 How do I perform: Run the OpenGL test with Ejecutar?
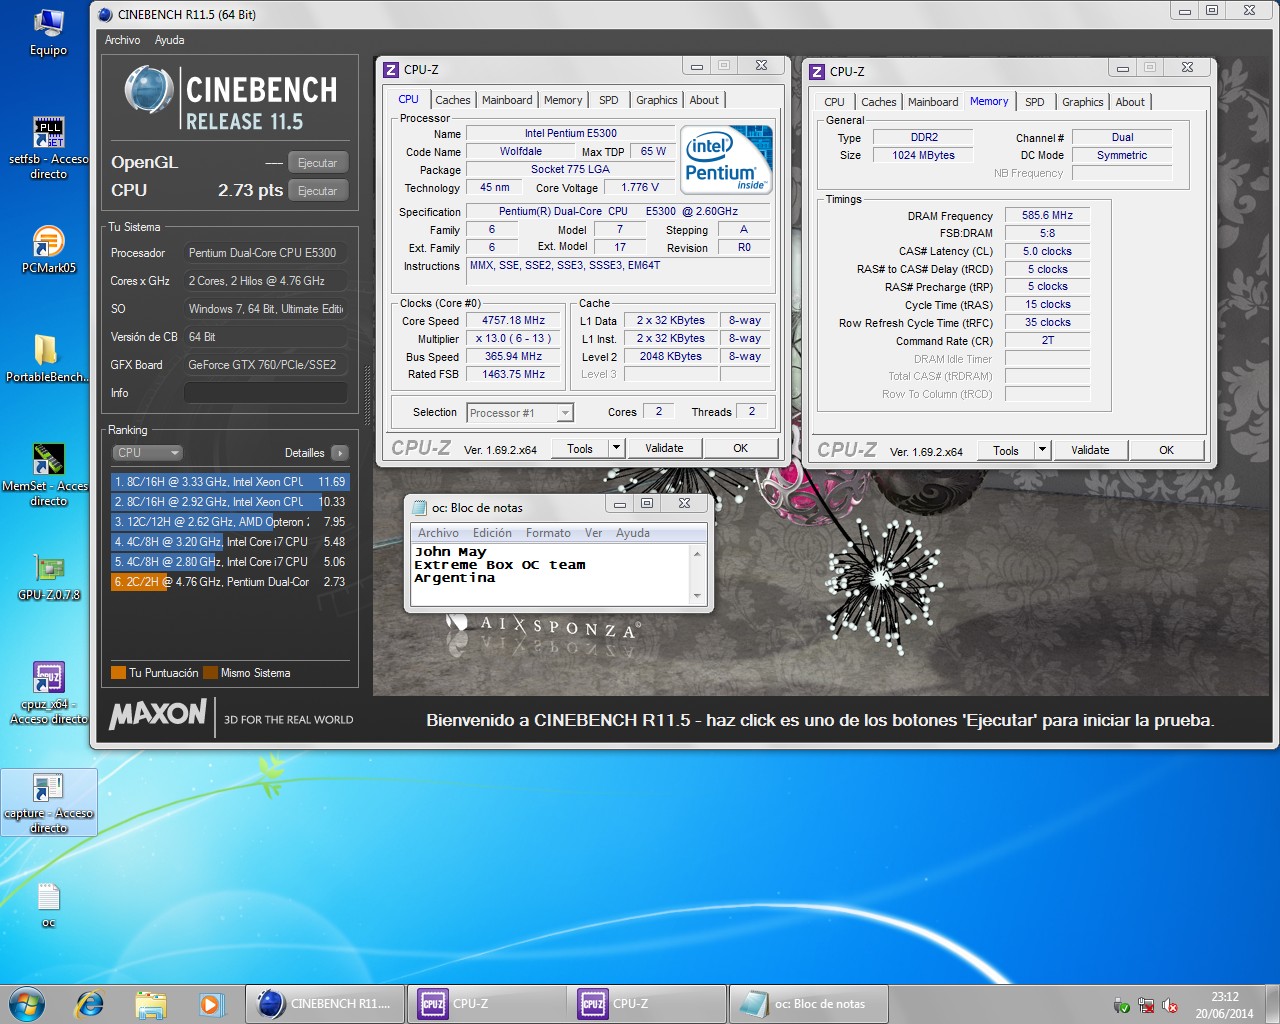coord(318,163)
